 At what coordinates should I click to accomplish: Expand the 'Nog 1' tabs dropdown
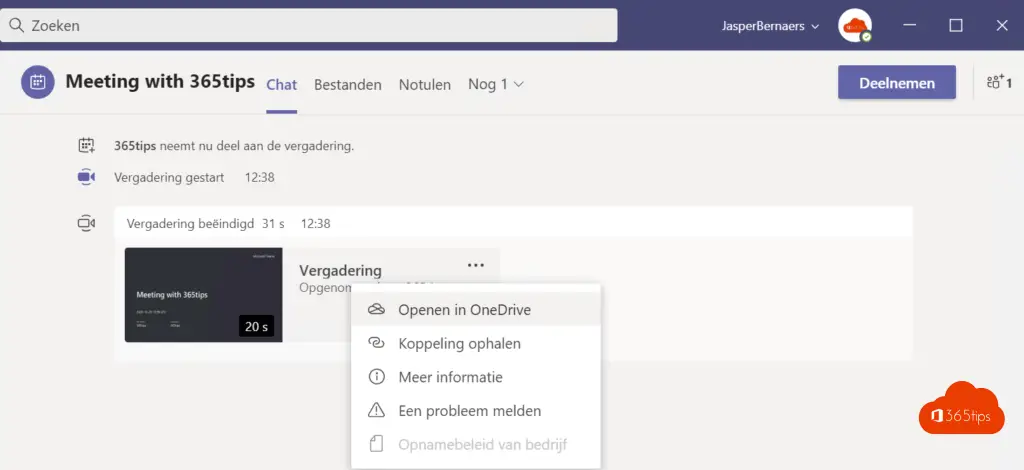496,84
